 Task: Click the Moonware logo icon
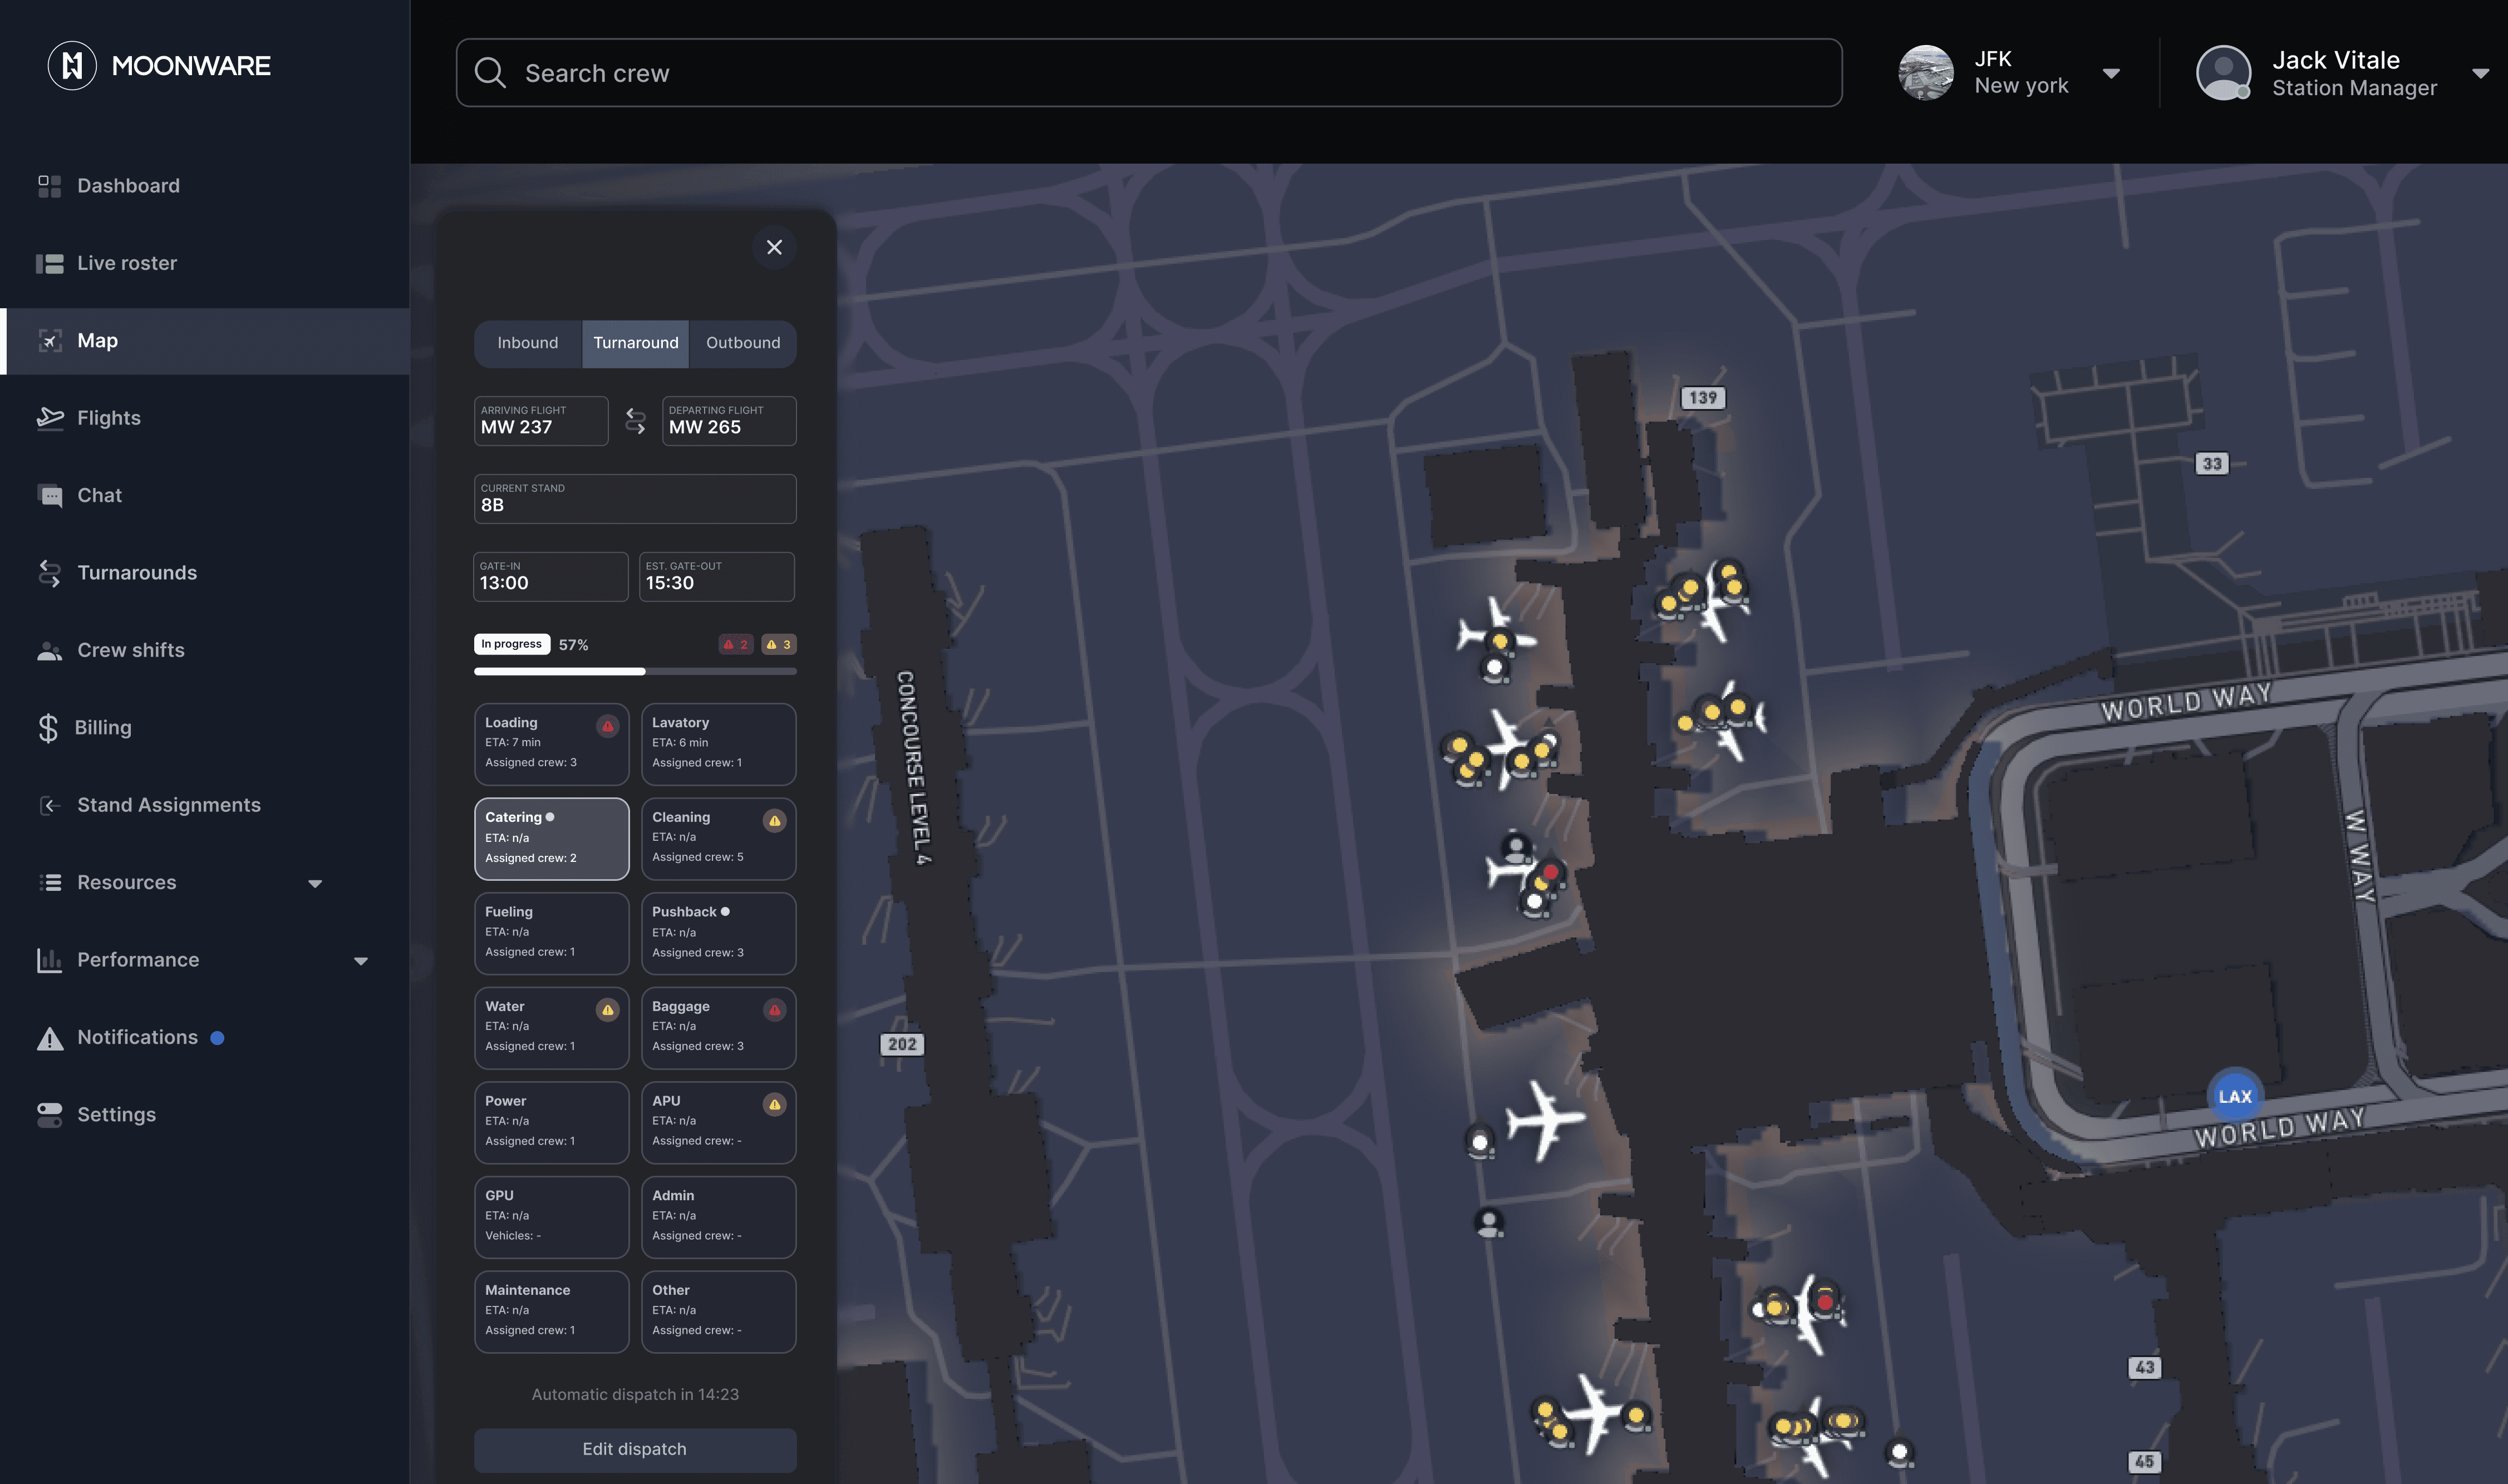pos(72,66)
